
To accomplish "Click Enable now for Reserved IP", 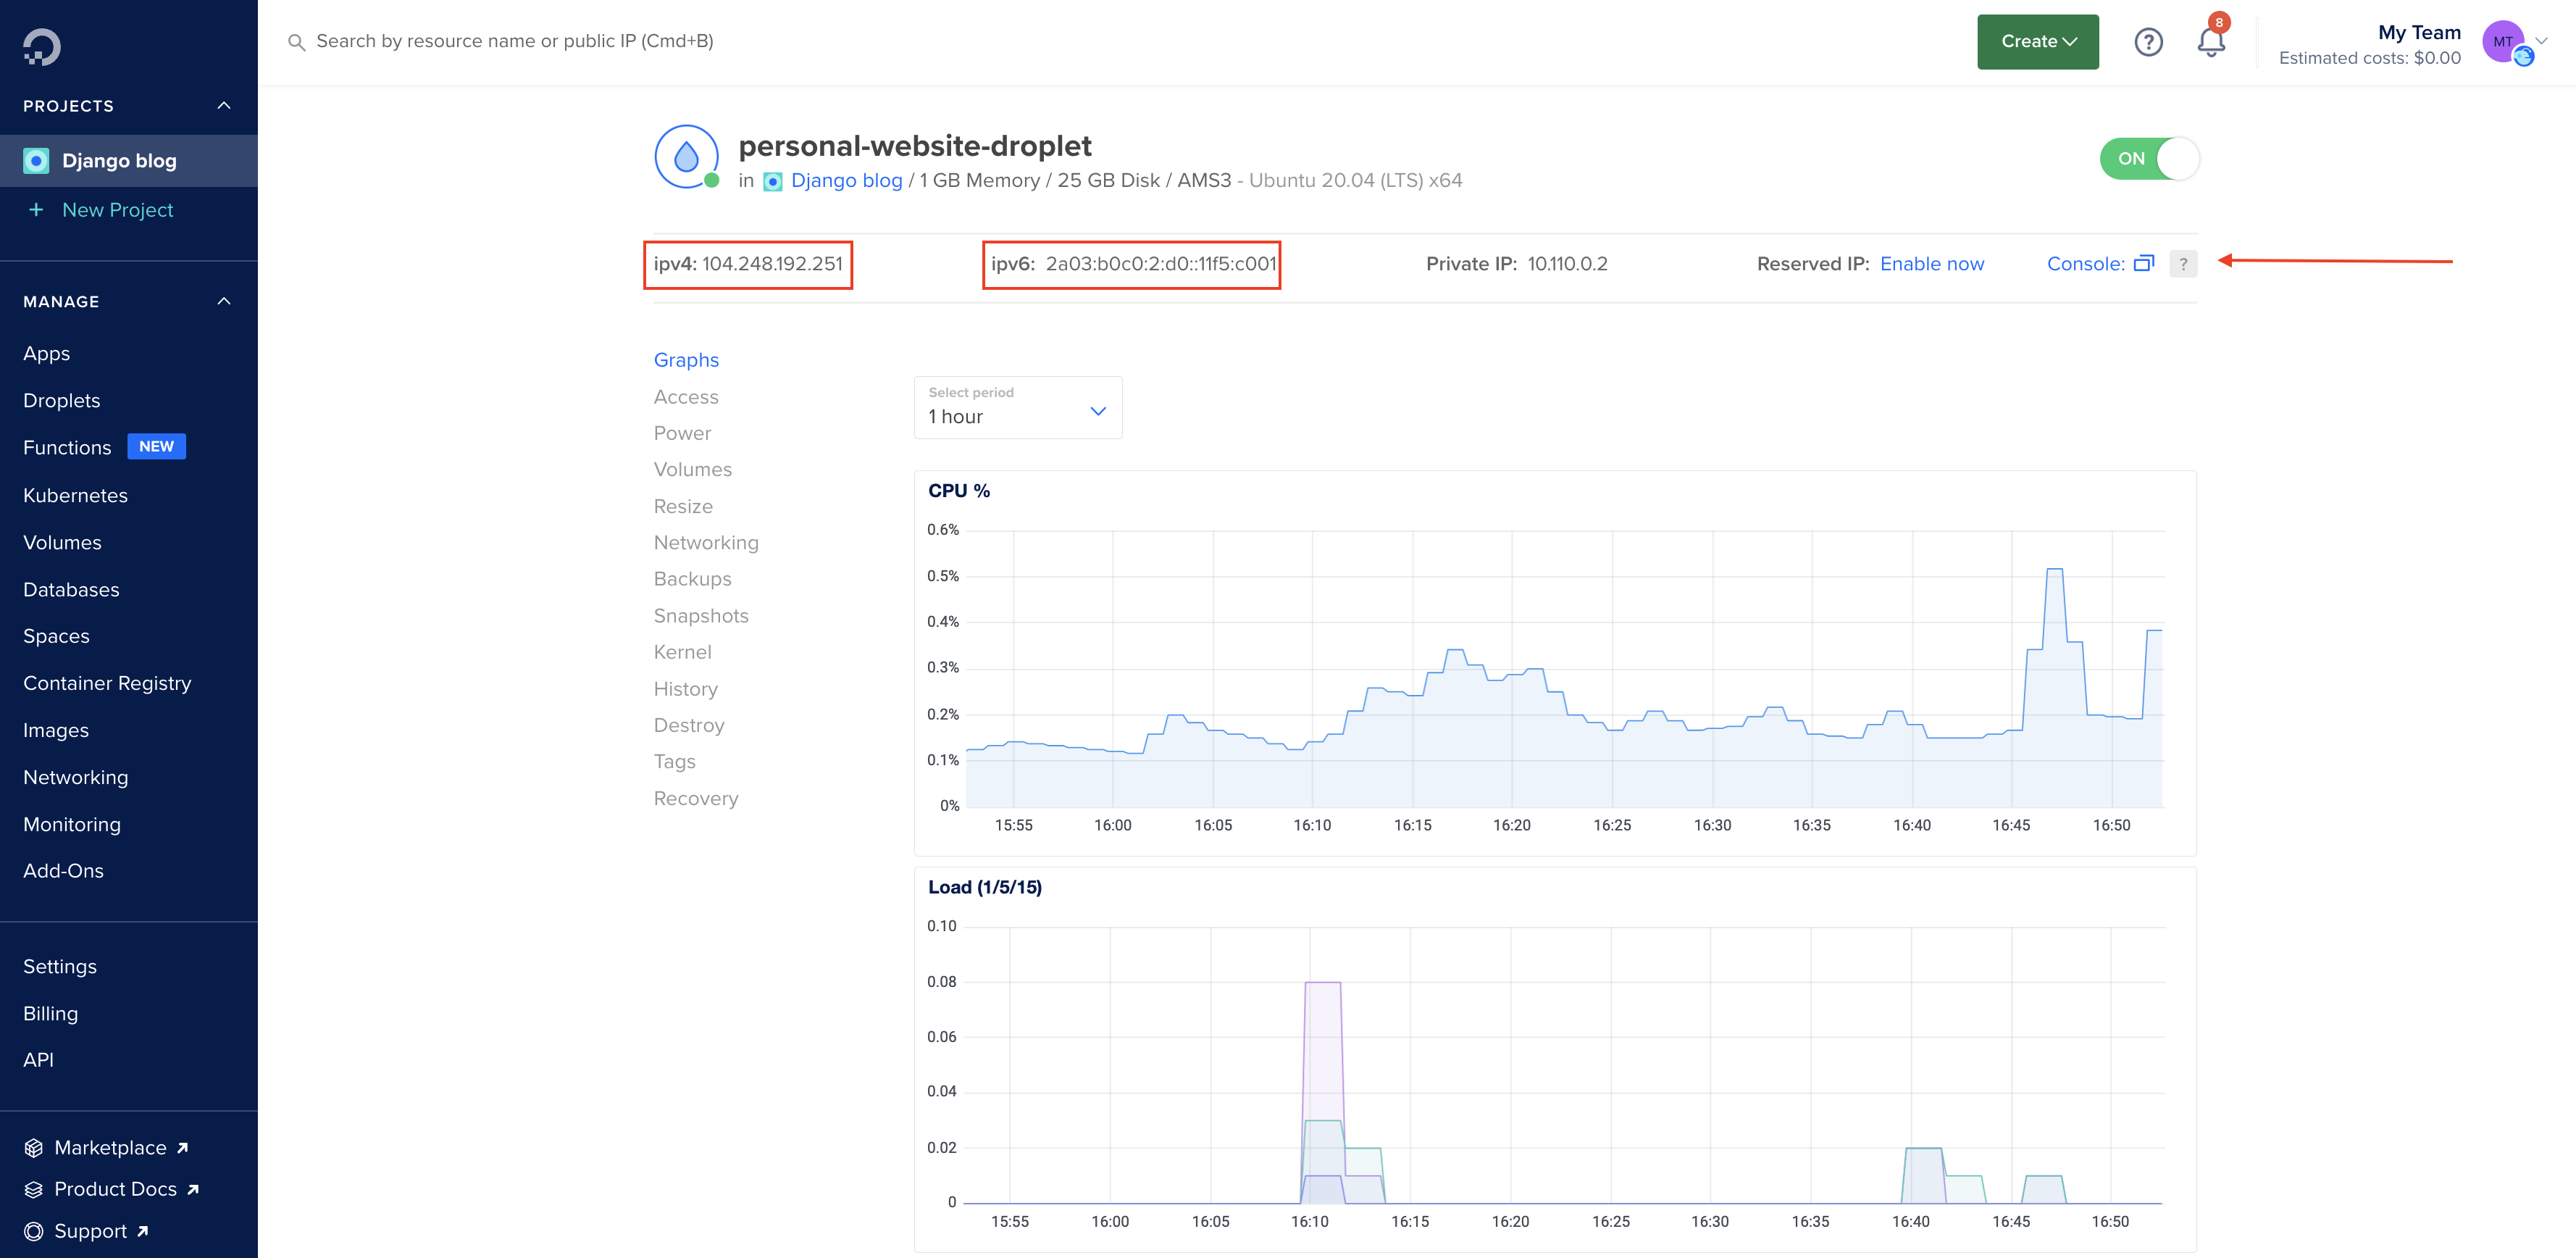I will (x=1931, y=264).
